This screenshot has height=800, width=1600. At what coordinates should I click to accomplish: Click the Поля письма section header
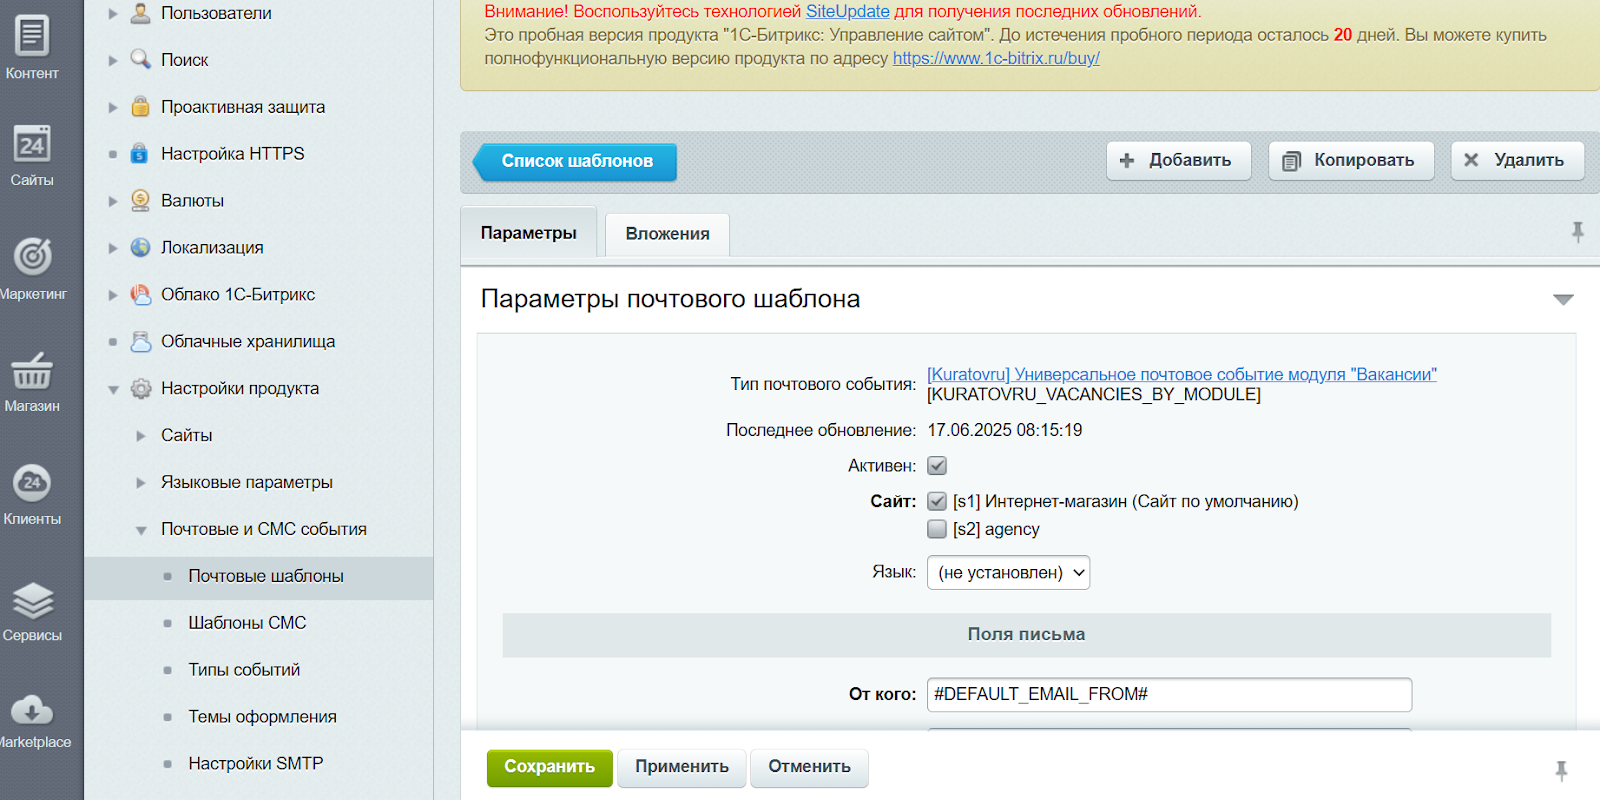1026,635
